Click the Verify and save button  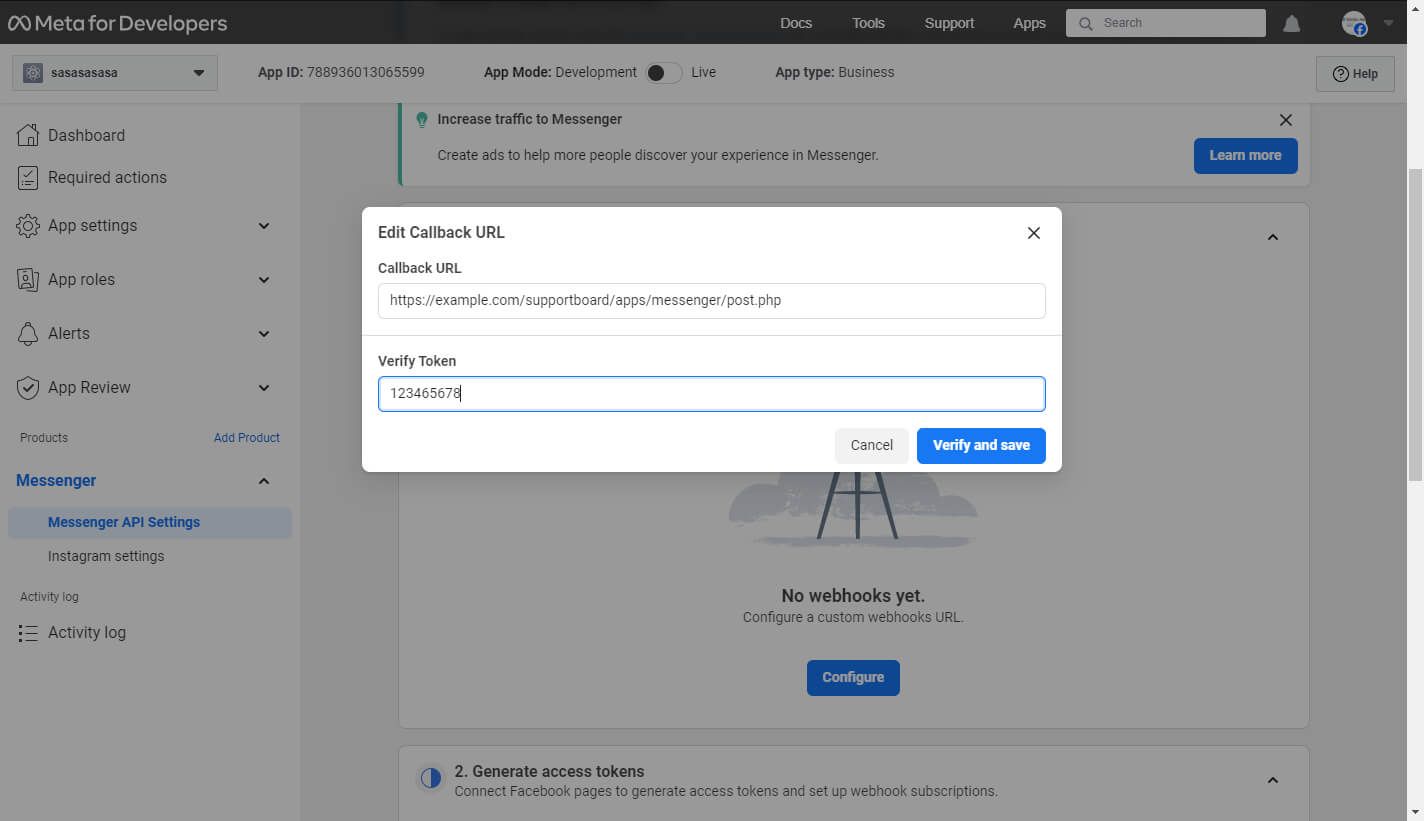[x=980, y=445]
